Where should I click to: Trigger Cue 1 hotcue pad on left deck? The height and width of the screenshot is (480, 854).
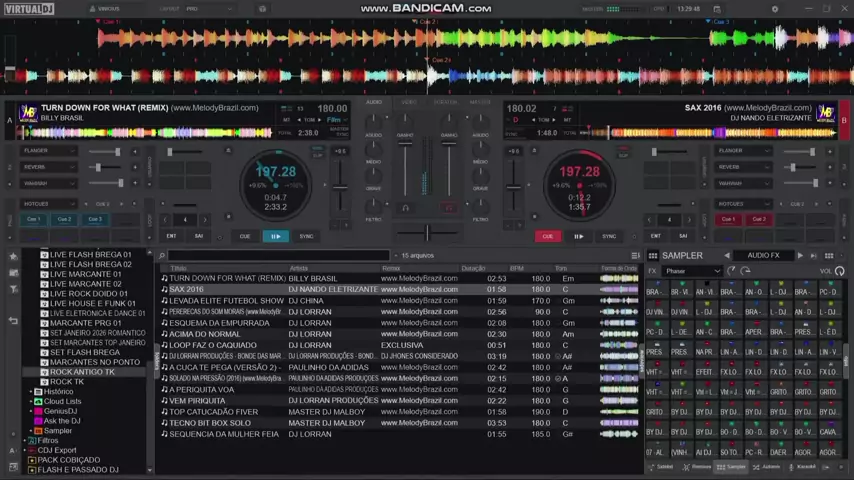[34, 219]
